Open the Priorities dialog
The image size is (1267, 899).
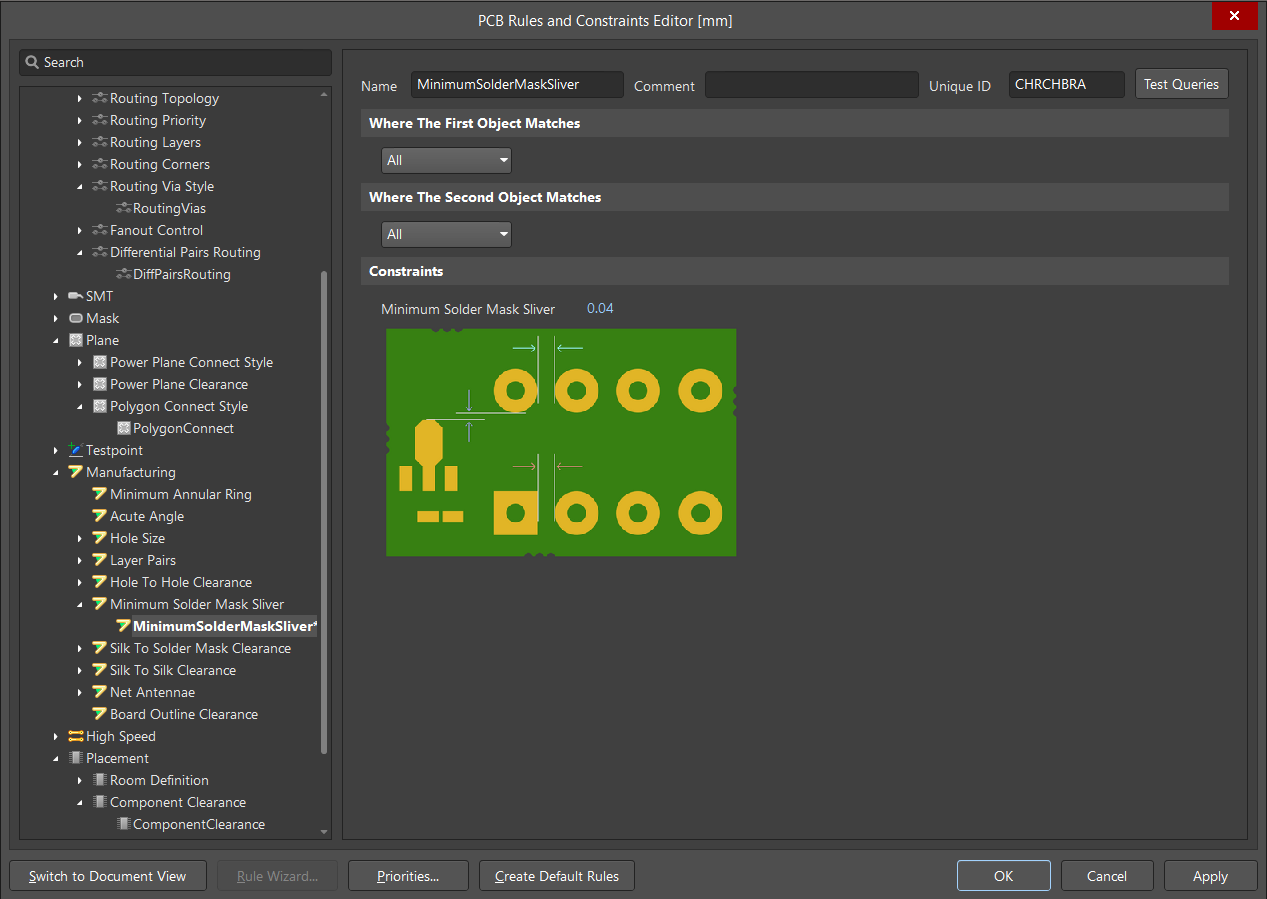(x=408, y=875)
